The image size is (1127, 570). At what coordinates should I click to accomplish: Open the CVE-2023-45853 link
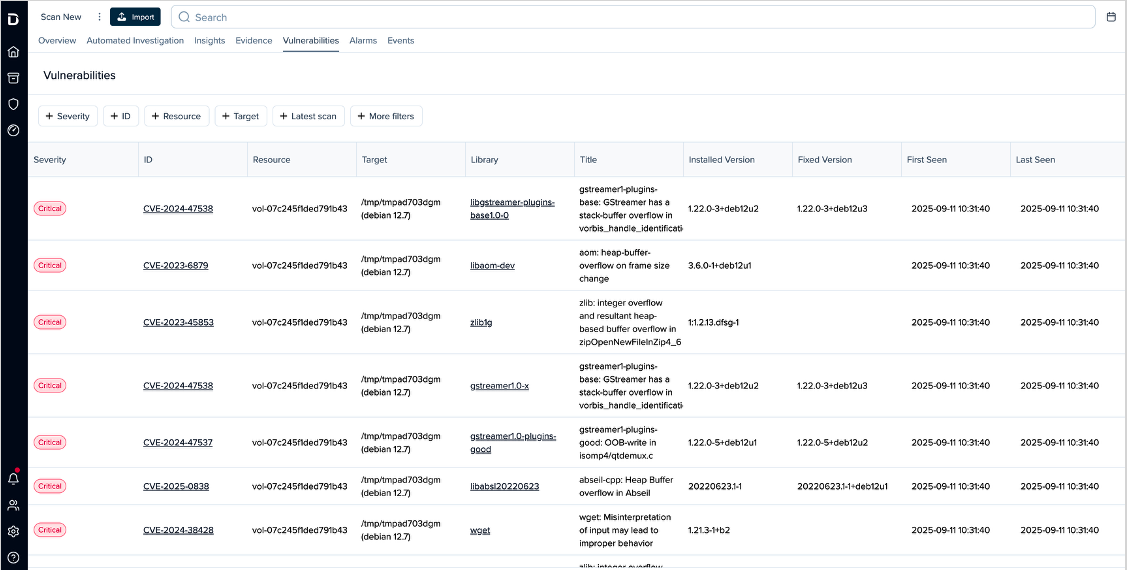pos(178,322)
